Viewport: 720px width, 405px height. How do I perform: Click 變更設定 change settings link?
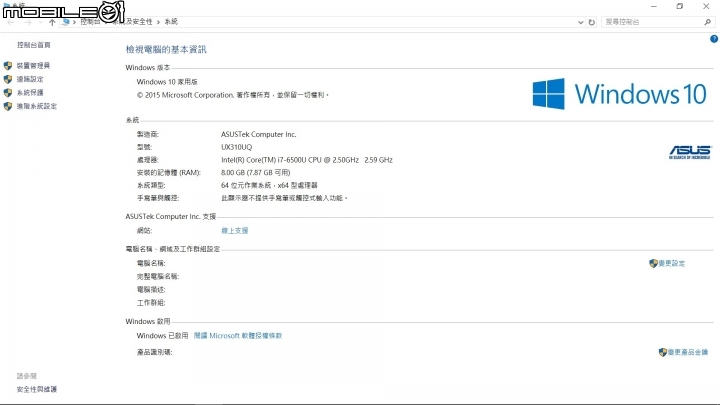pyautogui.click(x=671, y=263)
